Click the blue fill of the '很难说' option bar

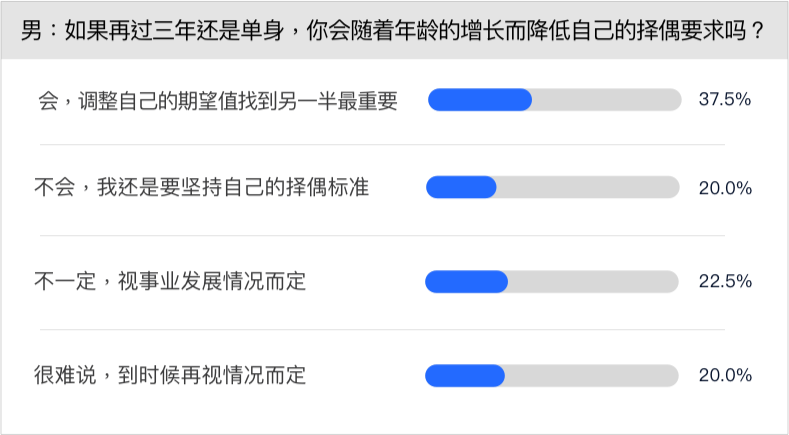pyautogui.click(x=464, y=376)
